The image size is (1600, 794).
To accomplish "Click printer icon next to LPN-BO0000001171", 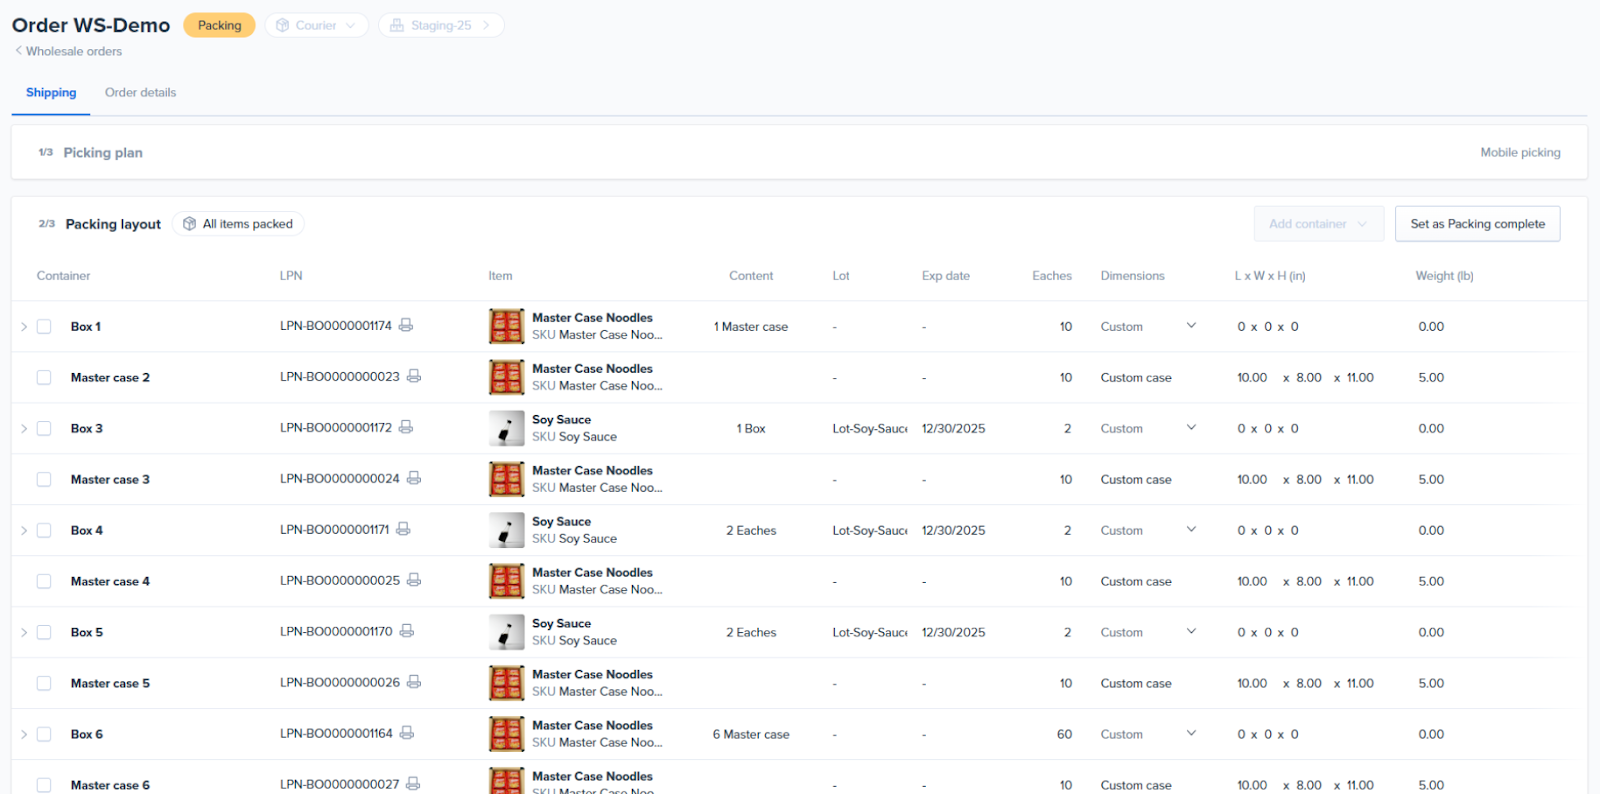I will (403, 529).
